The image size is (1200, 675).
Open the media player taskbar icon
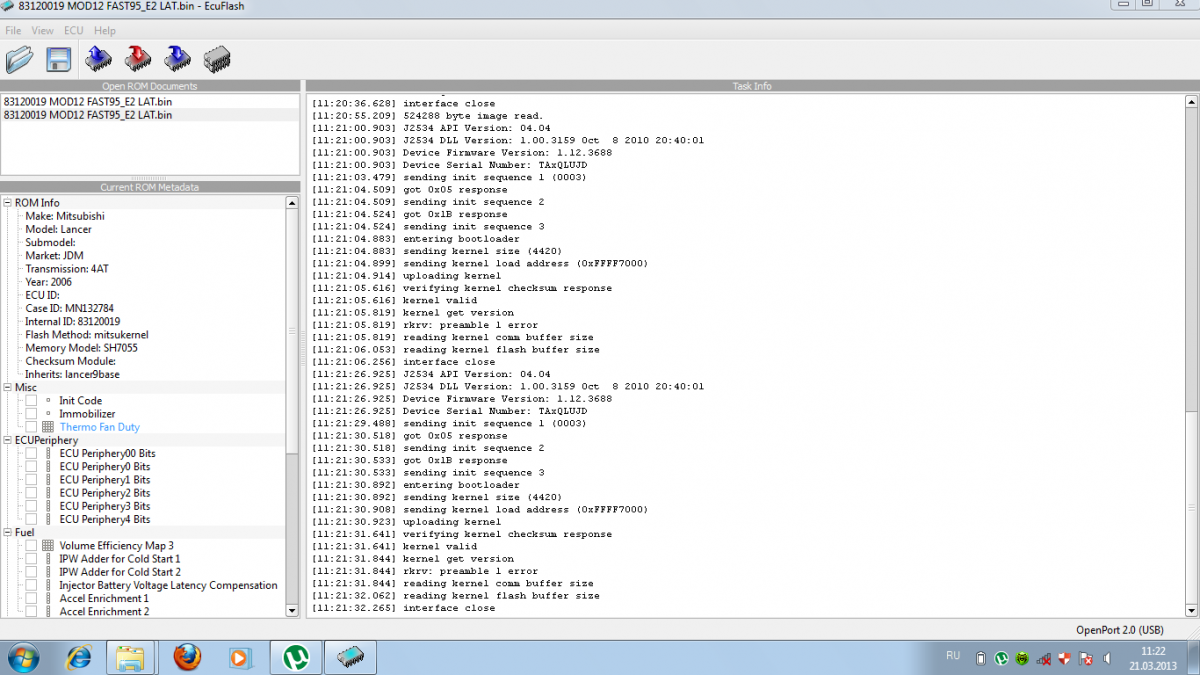click(x=239, y=657)
